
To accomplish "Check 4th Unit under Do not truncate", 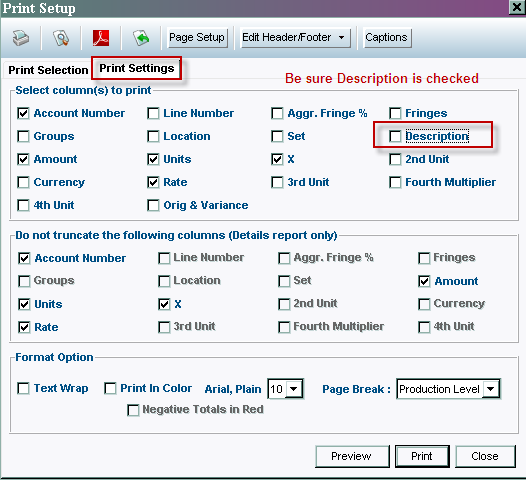I will (424, 327).
